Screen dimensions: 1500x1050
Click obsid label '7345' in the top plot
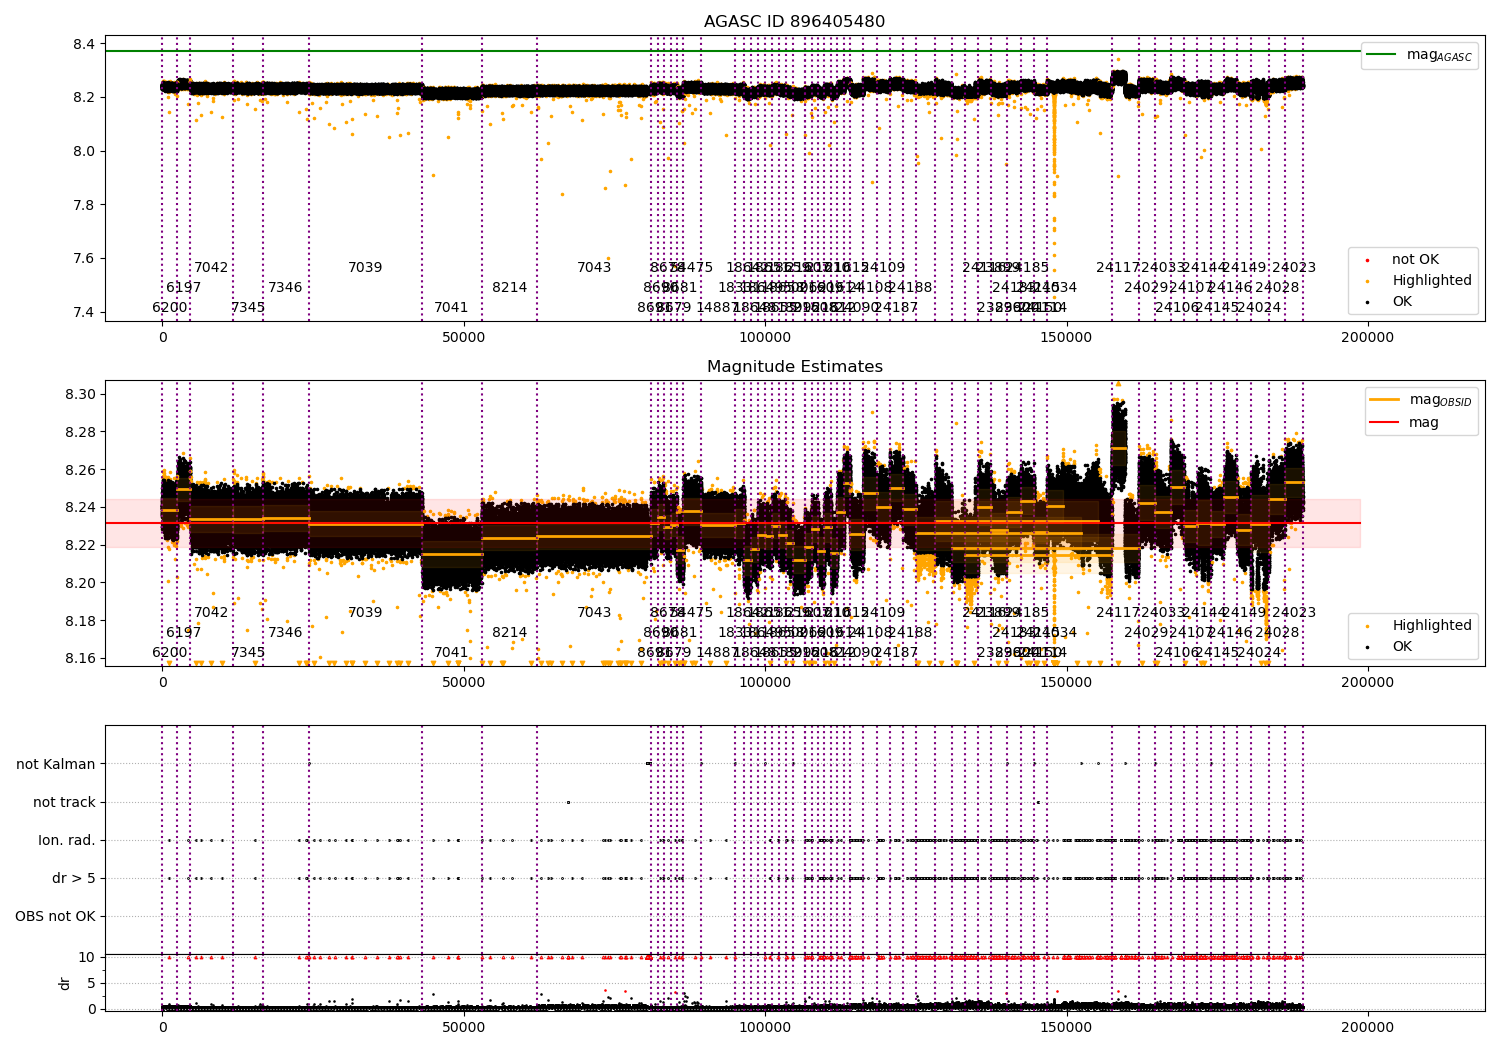[x=248, y=308]
